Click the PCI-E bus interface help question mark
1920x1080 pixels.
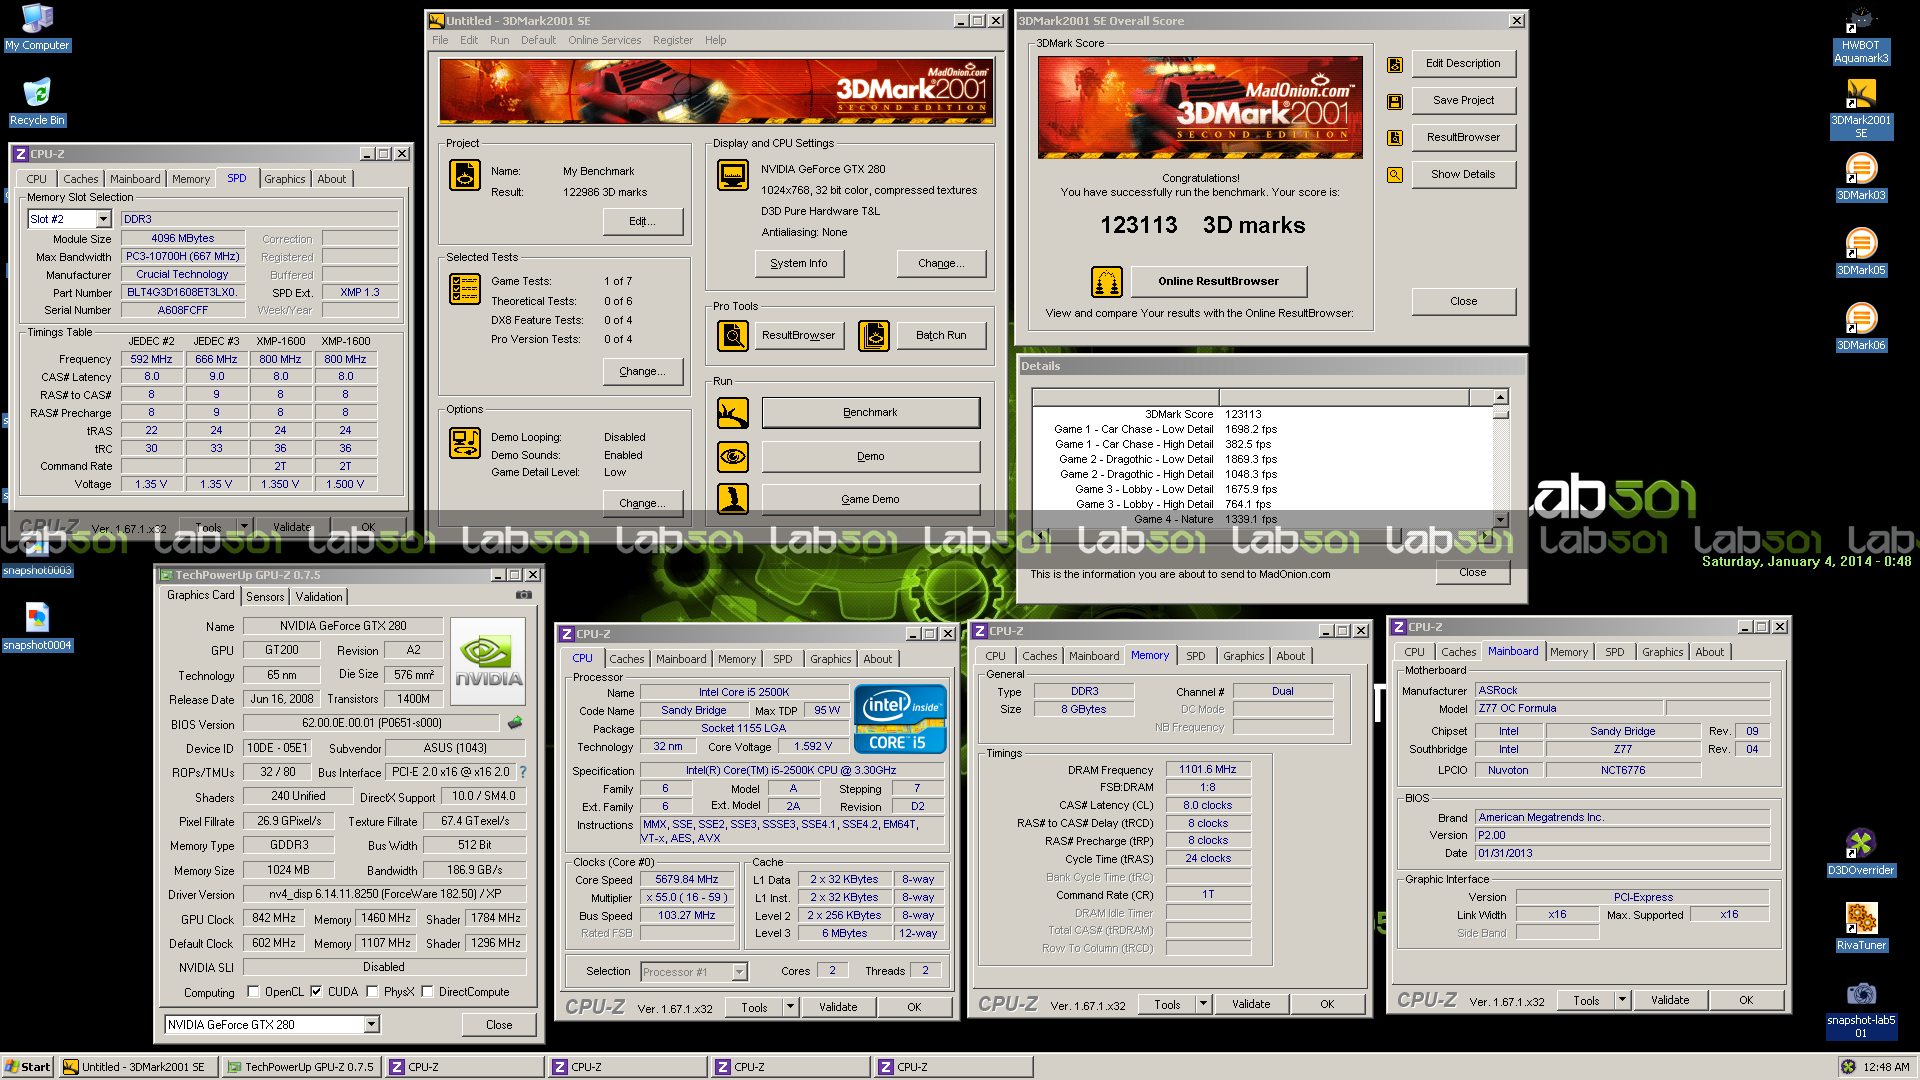tap(522, 772)
